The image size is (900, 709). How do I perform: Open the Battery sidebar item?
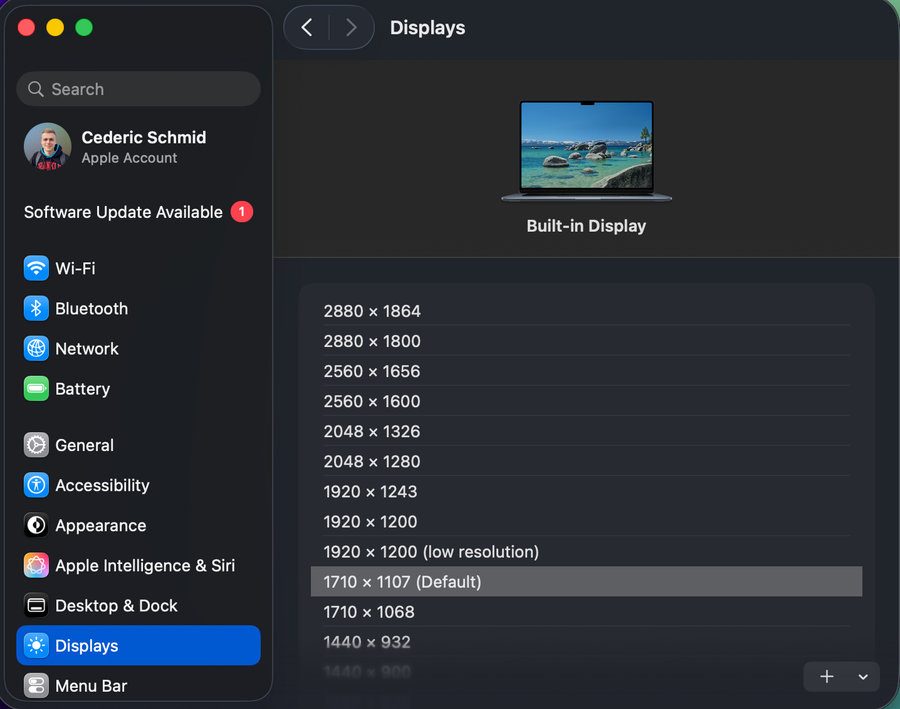(x=138, y=389)
